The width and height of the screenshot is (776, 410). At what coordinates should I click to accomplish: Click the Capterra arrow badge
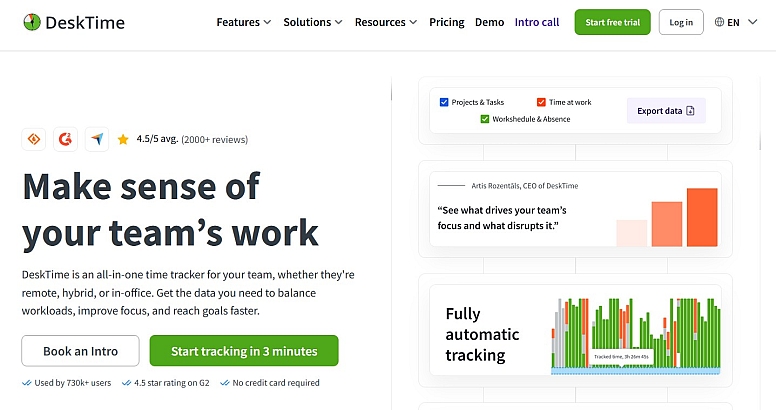(97, 139)
